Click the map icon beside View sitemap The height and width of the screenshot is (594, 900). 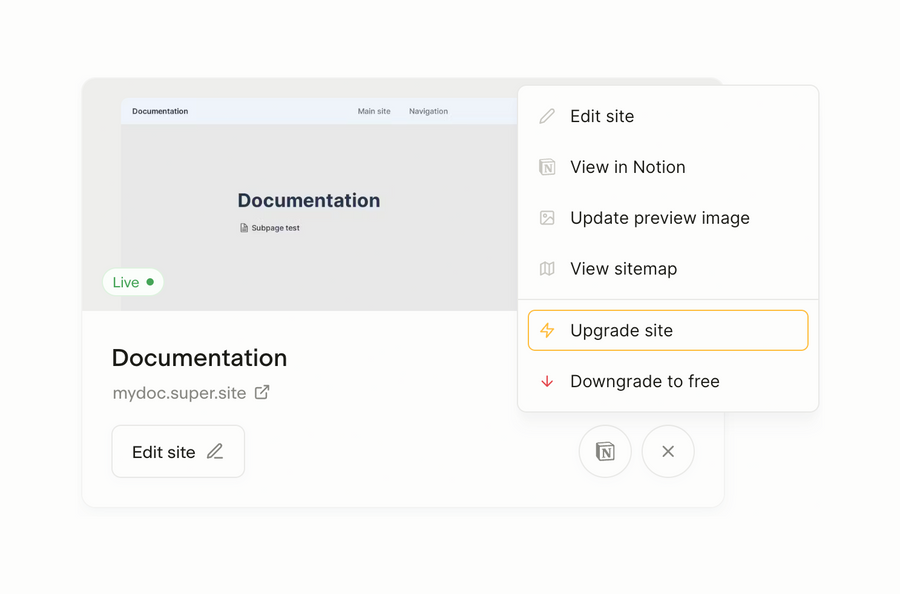tap(546, 269)
